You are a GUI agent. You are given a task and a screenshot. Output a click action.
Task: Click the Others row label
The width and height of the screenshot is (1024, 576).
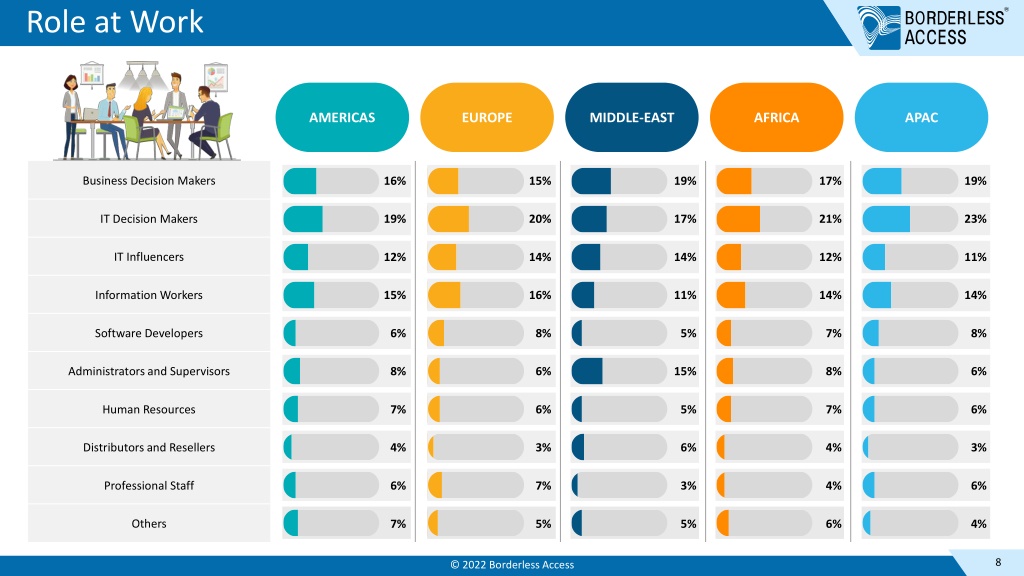pos(149,524)
